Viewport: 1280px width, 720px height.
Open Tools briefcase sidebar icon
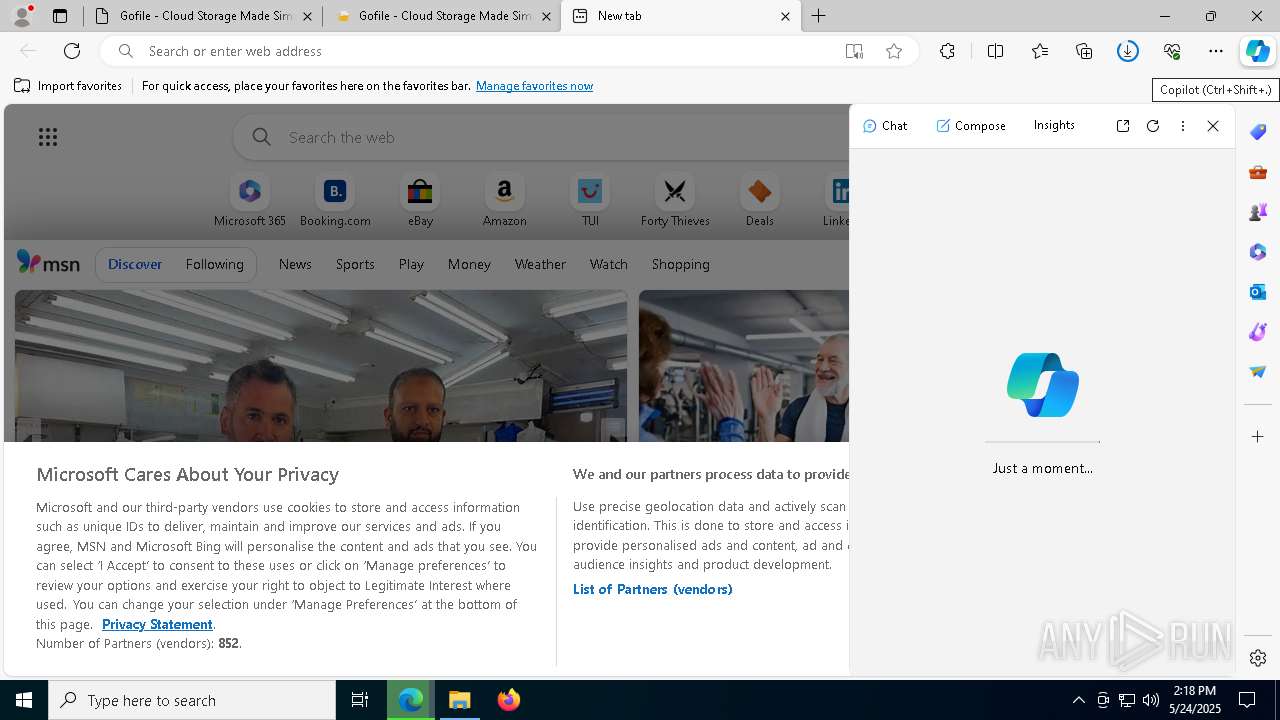pyautogui.click(x=1258, y=172)
